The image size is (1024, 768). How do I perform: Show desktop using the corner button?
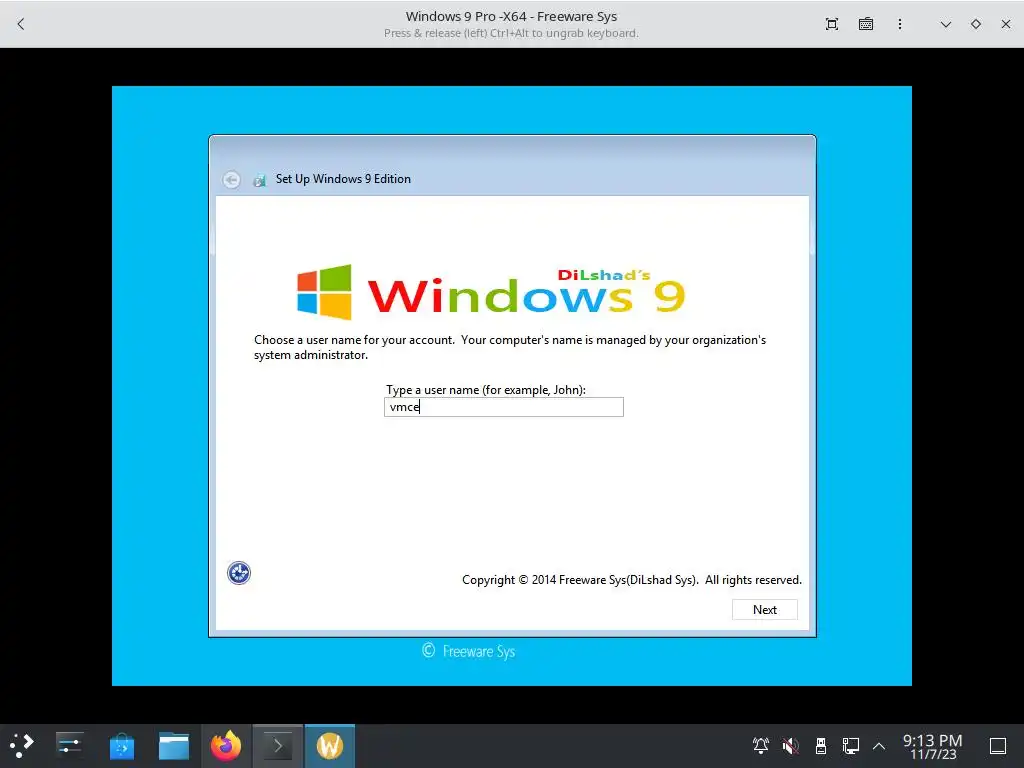point(998,745)
